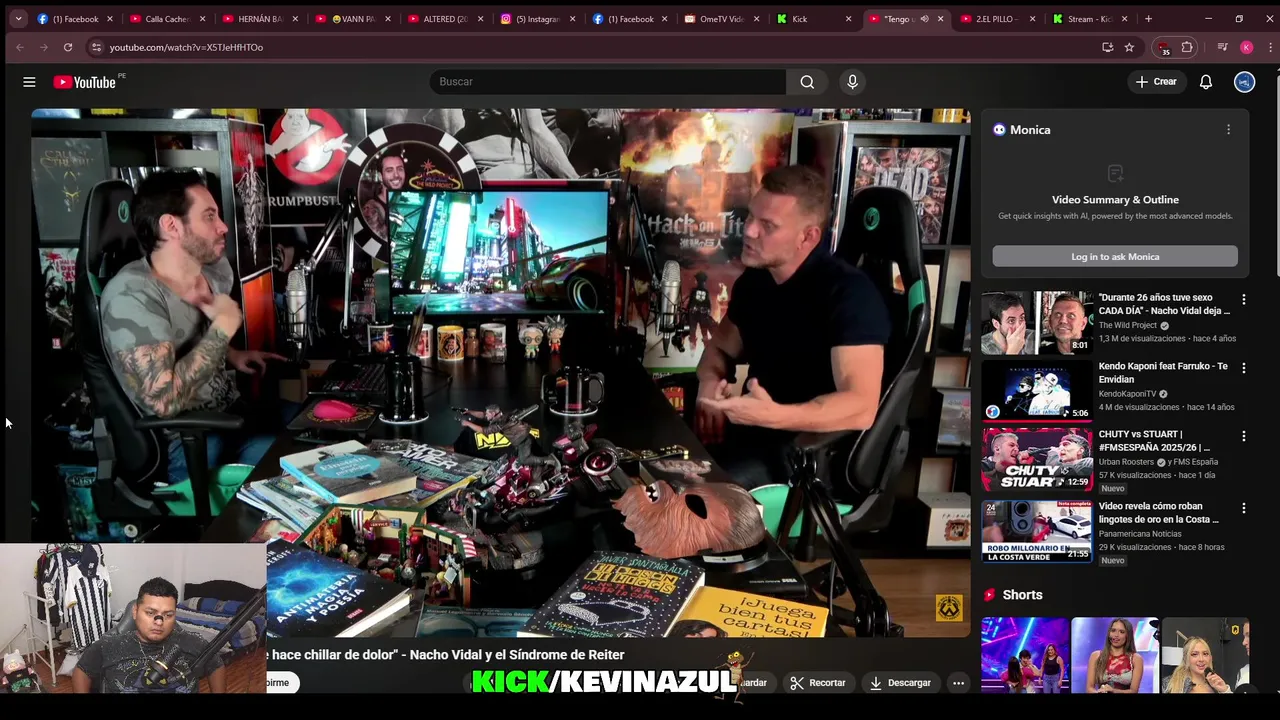This screenshot has width=1280, height=720.
Task: Click the main video player
Action: point(500,372)
